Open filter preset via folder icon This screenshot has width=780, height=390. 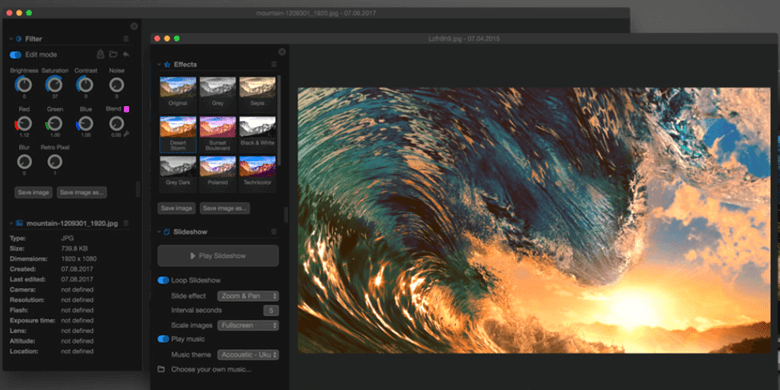pos(113,54)
